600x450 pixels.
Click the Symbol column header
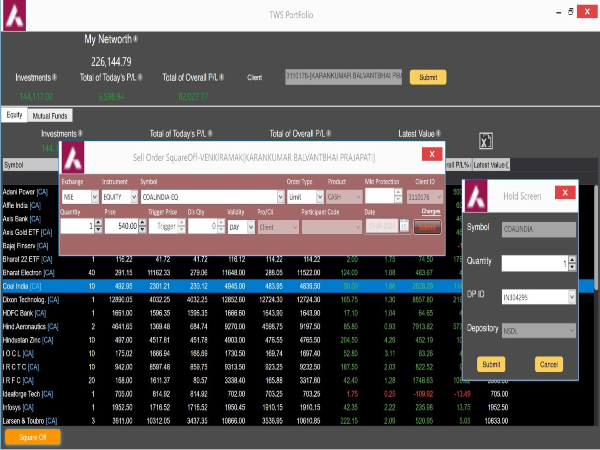click(31, 165)
